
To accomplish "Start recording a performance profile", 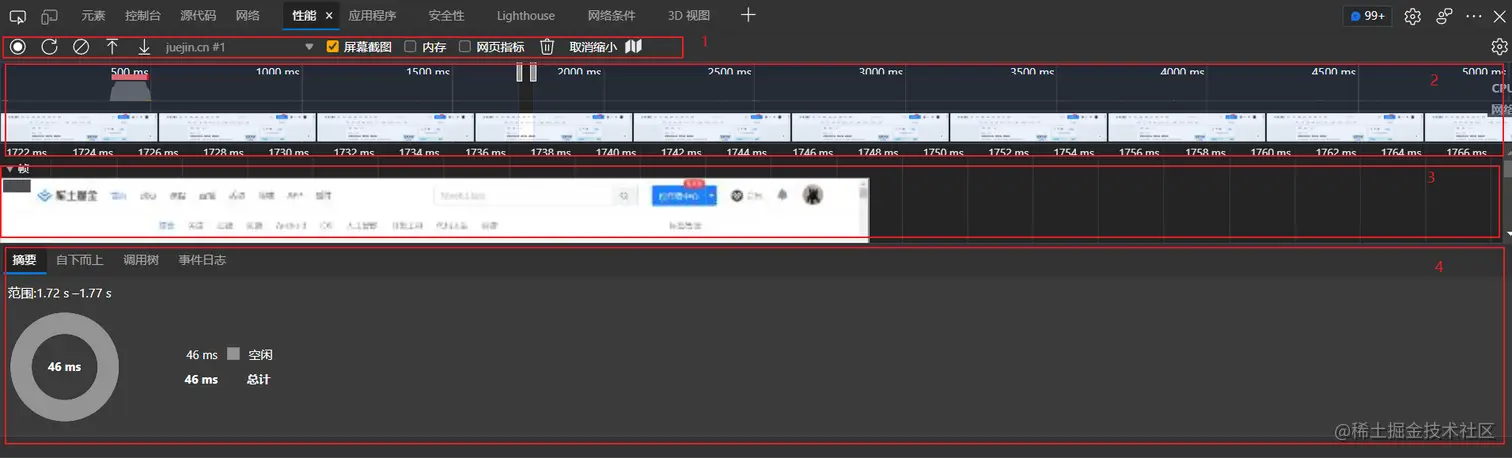I will [x=18, y=47].
